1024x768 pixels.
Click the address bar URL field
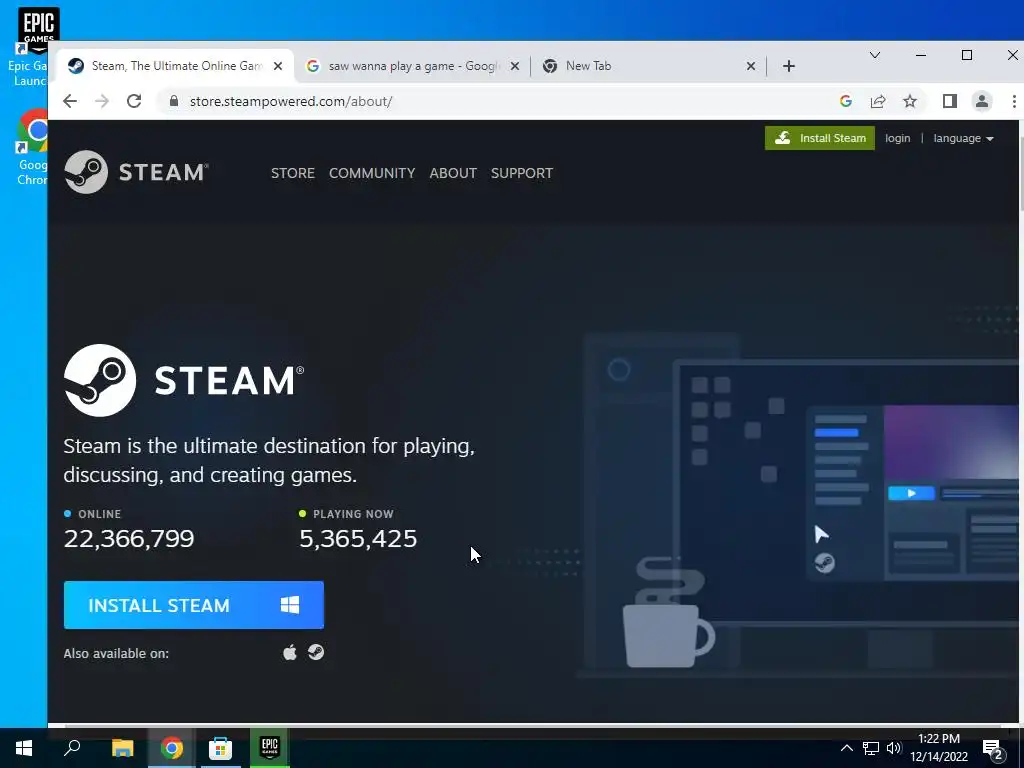pos(496,101)
